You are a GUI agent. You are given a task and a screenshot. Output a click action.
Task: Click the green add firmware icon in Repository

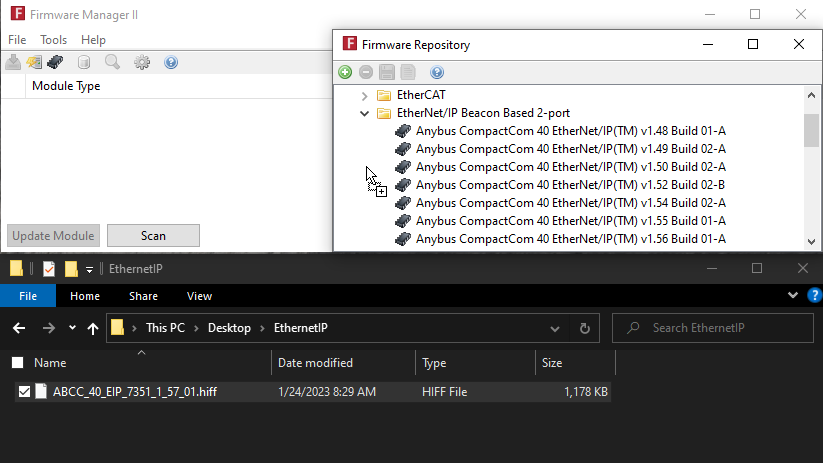pos(345,72)
